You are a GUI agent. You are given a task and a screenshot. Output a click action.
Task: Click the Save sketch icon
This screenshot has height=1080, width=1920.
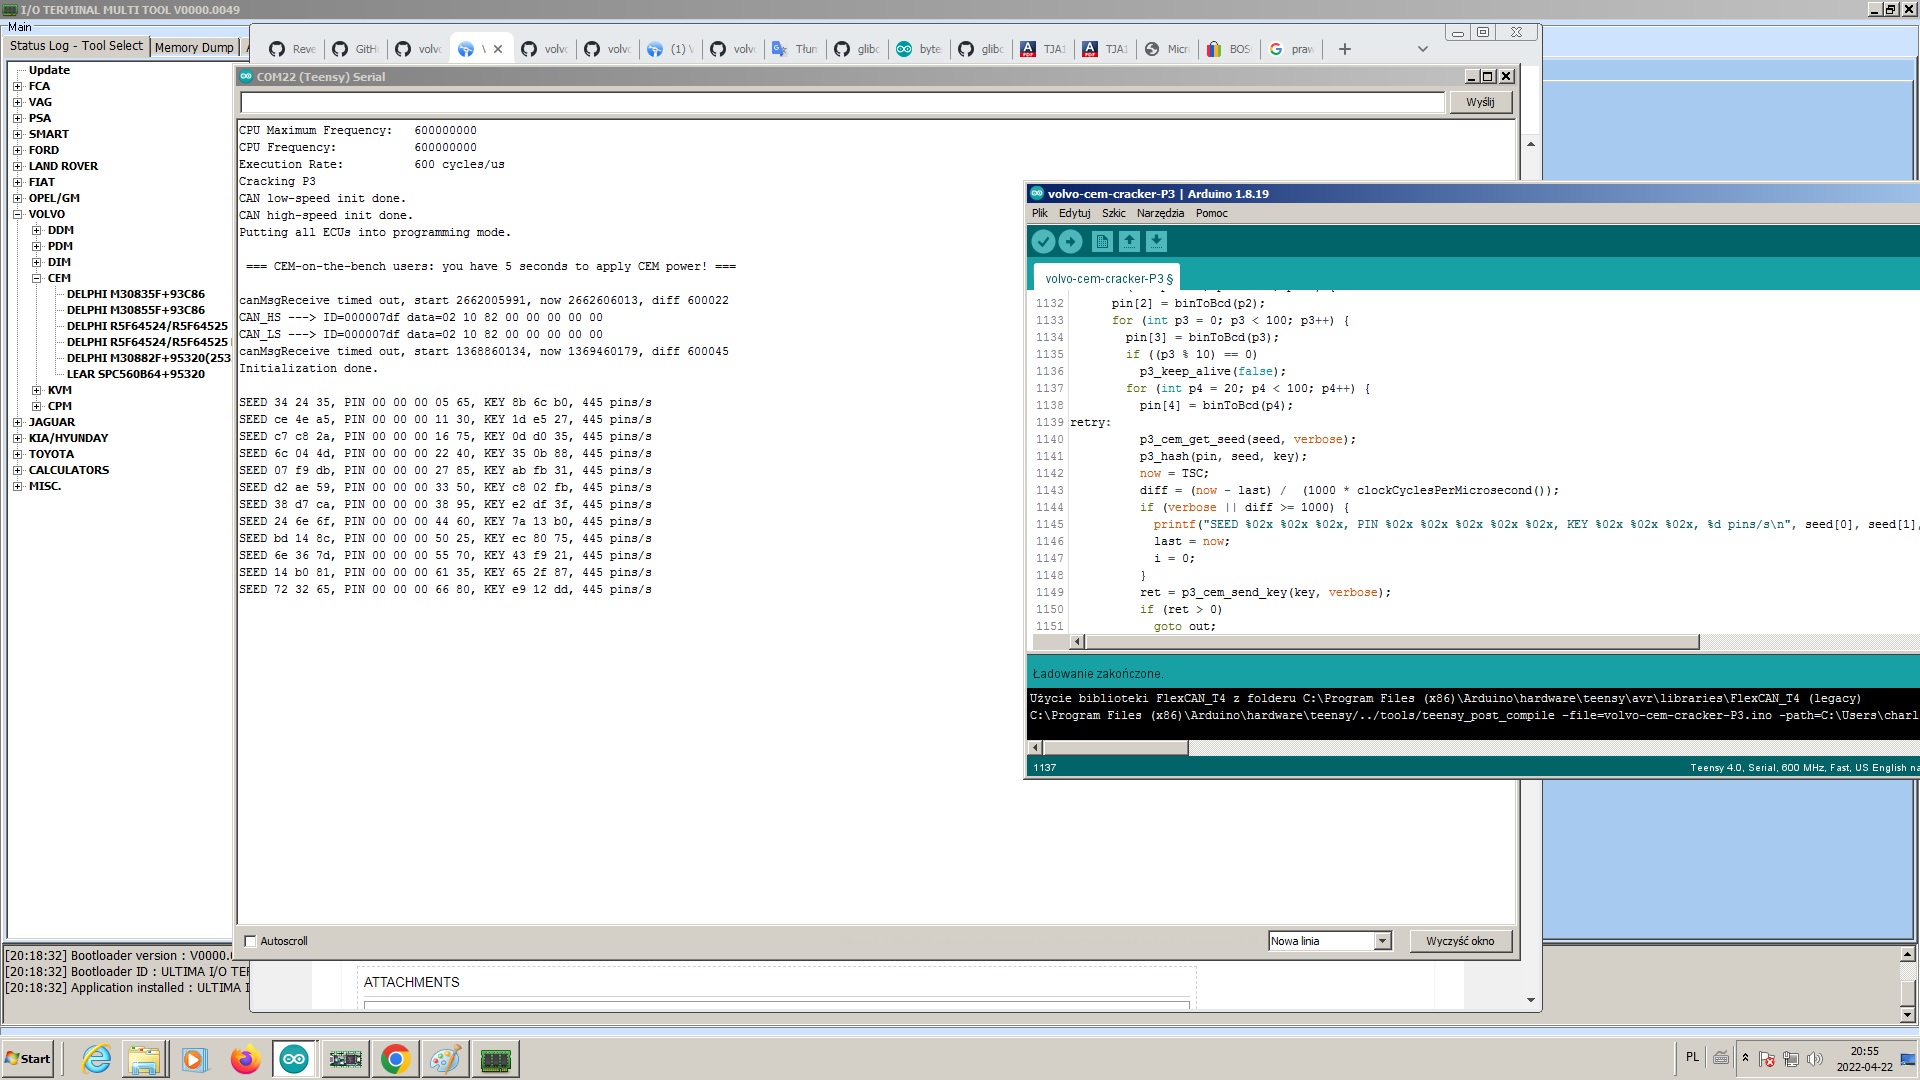click(1156, 242)
